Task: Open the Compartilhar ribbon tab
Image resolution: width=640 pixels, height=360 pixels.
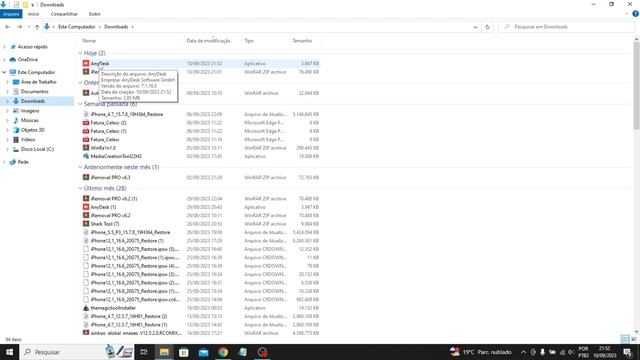Action: click(x=64, y=14)
